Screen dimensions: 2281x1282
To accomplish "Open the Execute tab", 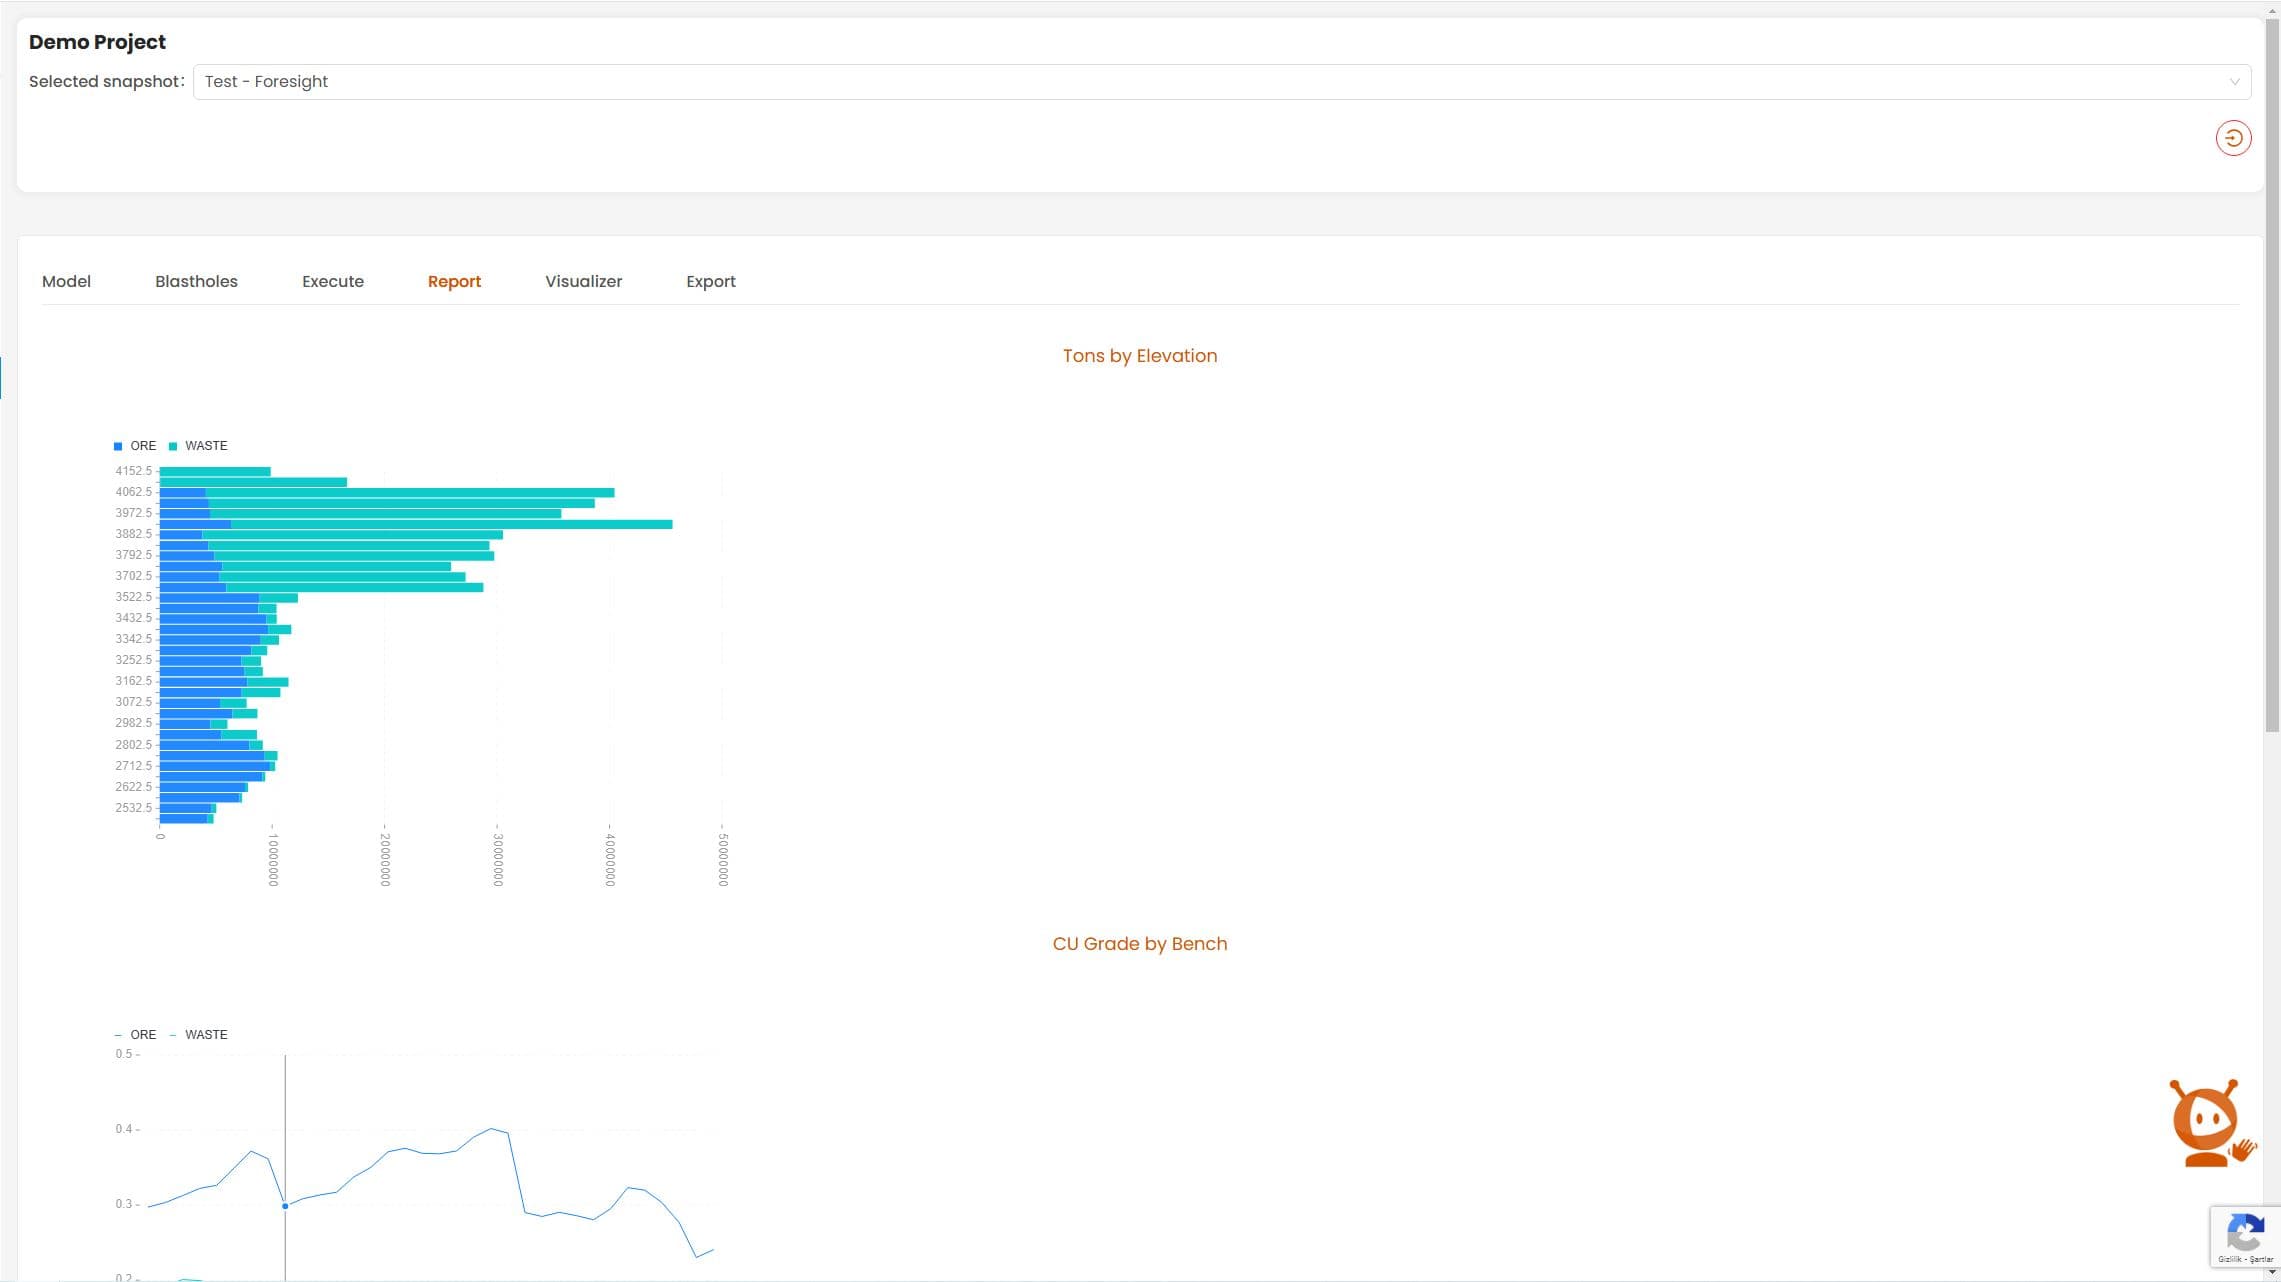I will tap(333, 282).
